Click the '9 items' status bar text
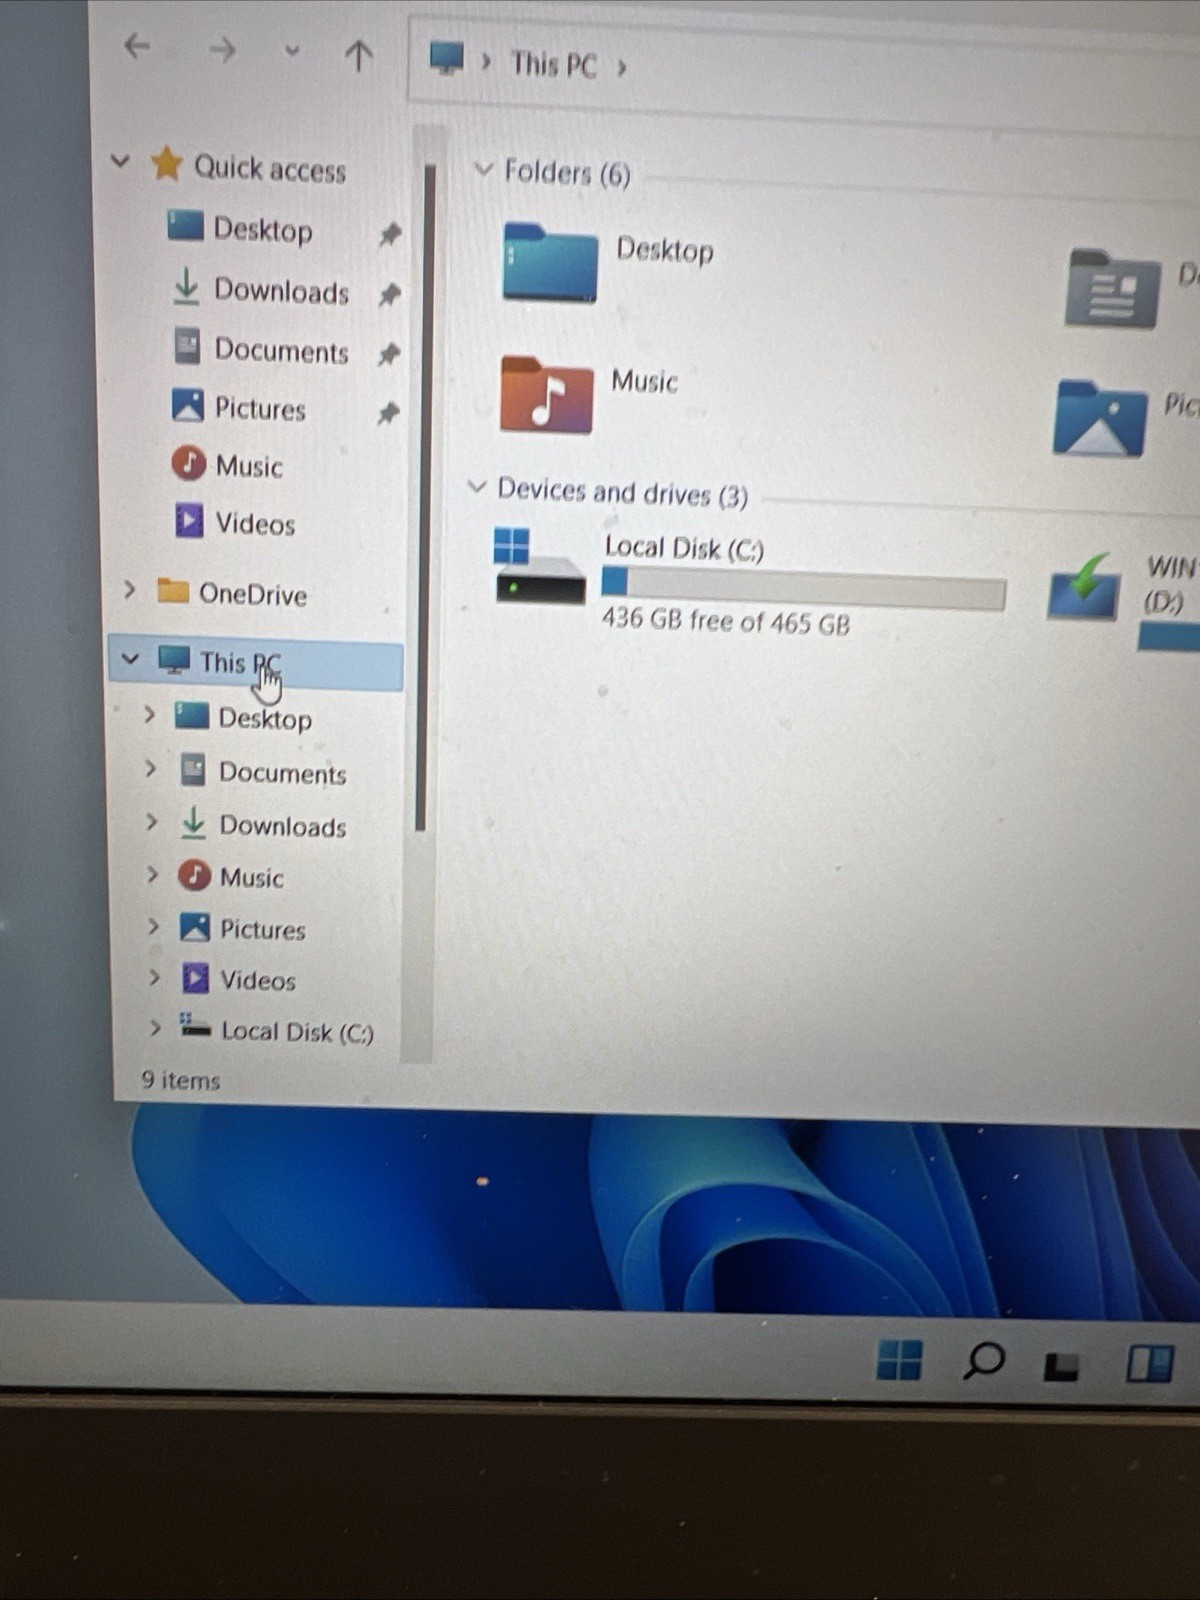The image size is (1200, 1600). (x=180, y=1080)
